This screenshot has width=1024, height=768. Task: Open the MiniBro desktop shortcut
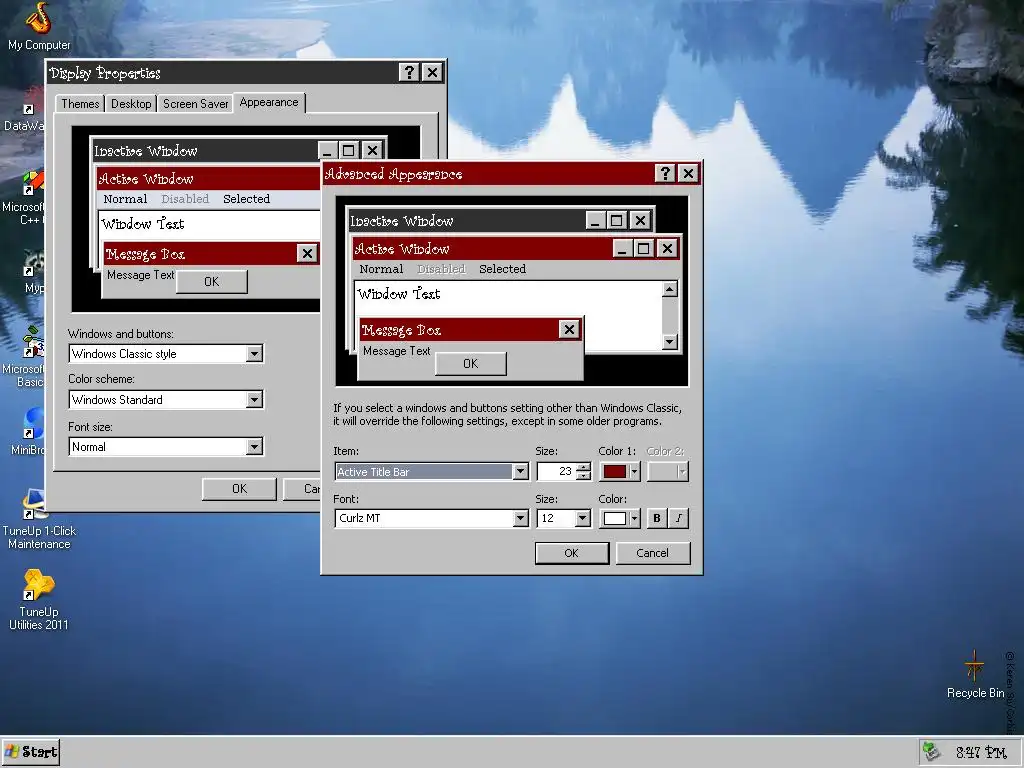[x=28, y=431]
